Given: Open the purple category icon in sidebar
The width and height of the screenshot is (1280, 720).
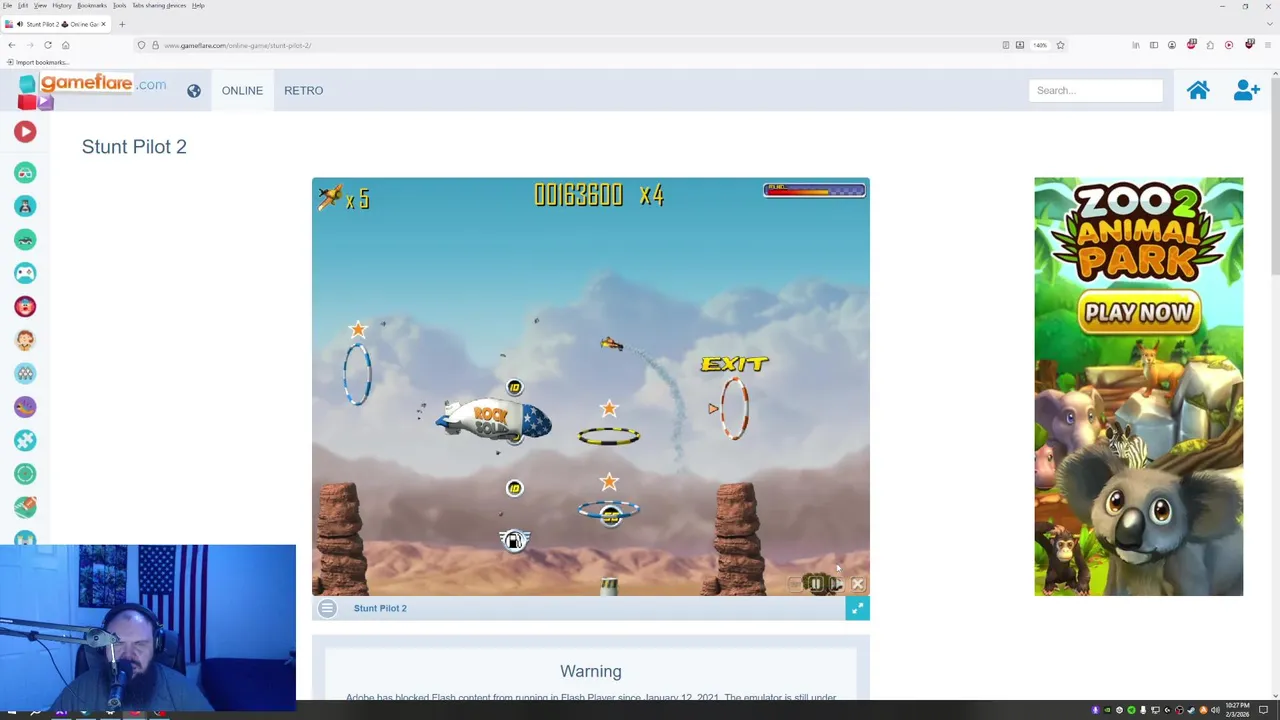Looking at the screenshot, I should tap(25, 407).
